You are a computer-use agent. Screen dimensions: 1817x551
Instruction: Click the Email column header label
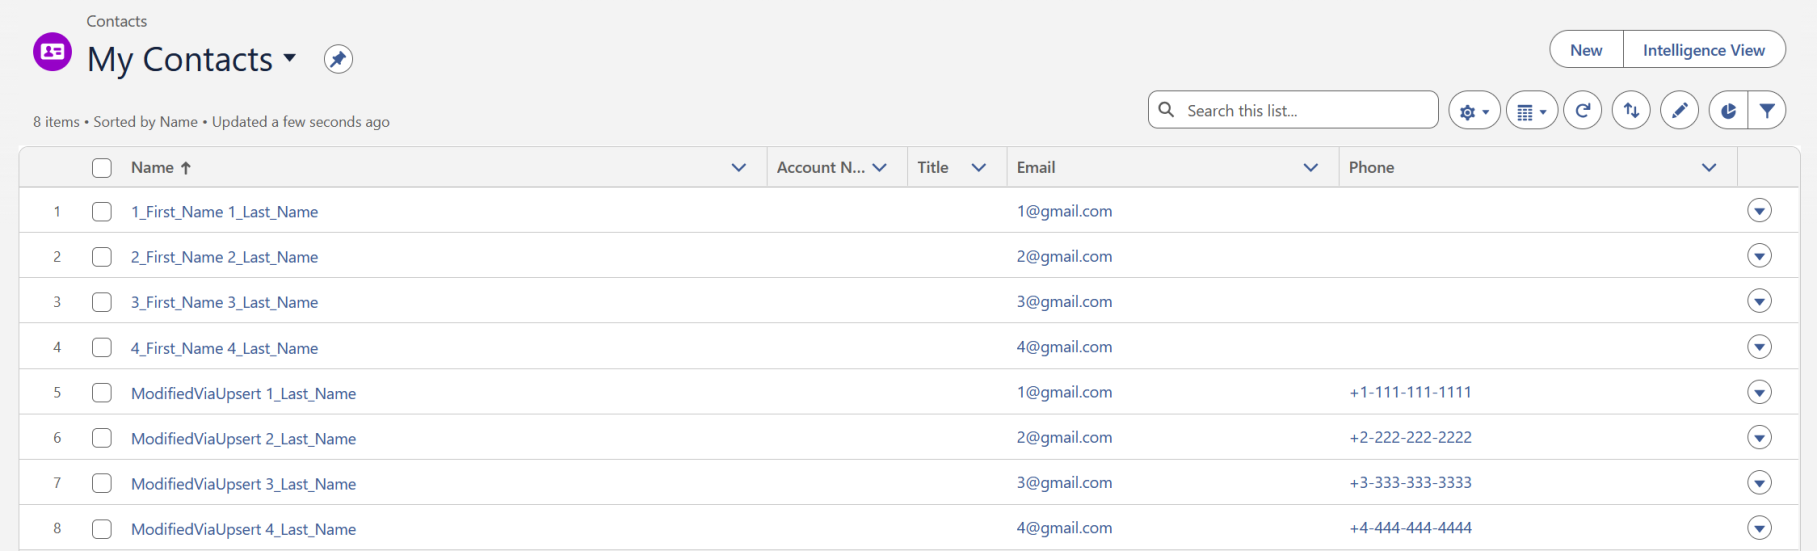1036,168
